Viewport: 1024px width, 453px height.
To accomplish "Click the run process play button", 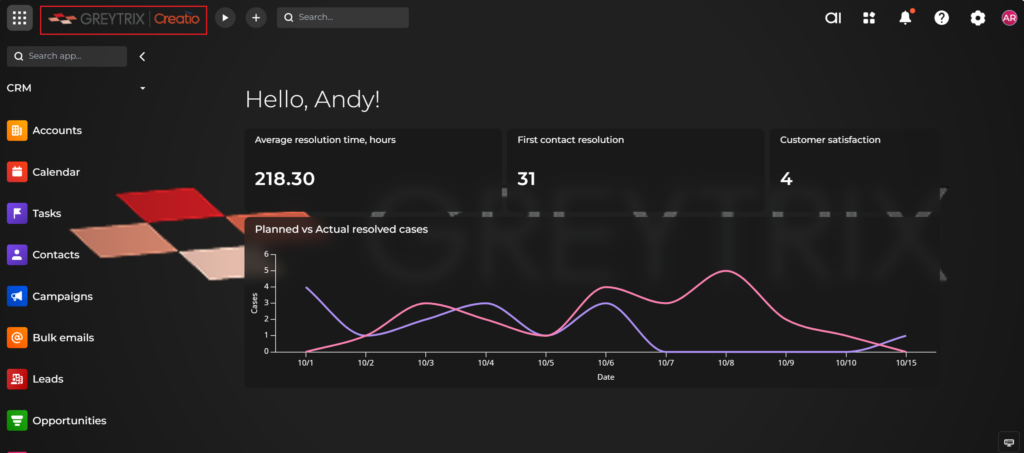I will pyautogui.click(x=225, y=18).
